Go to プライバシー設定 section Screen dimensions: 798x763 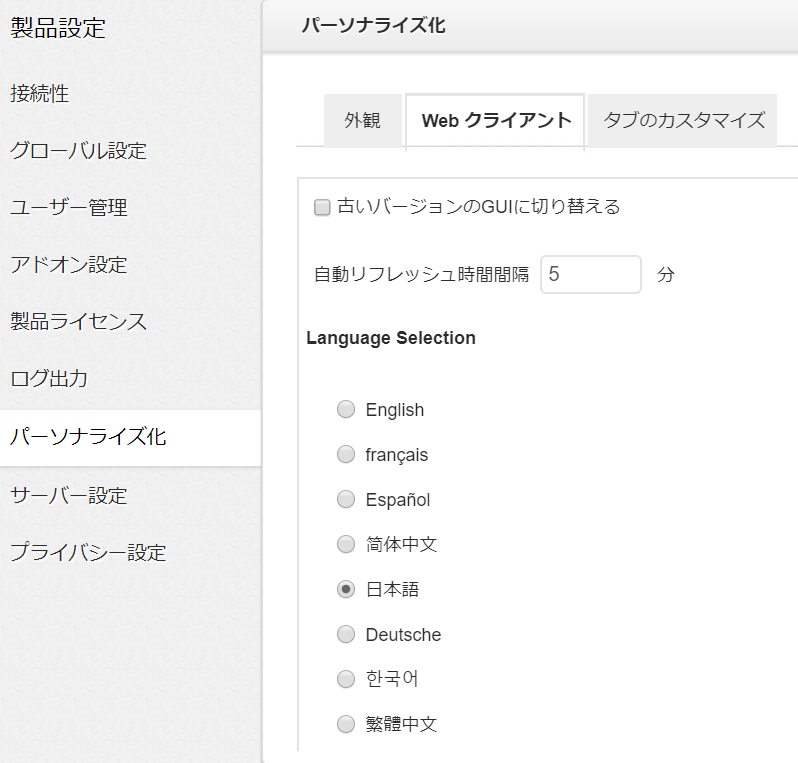point(88,552)
